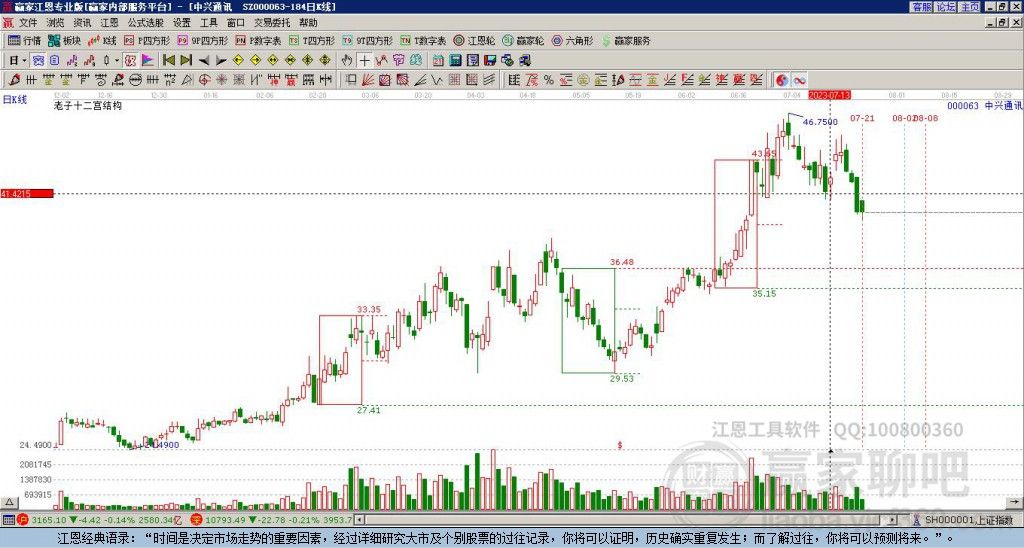
Task: Click the 论坛 forum button
Action: click(x=945, y=6)
